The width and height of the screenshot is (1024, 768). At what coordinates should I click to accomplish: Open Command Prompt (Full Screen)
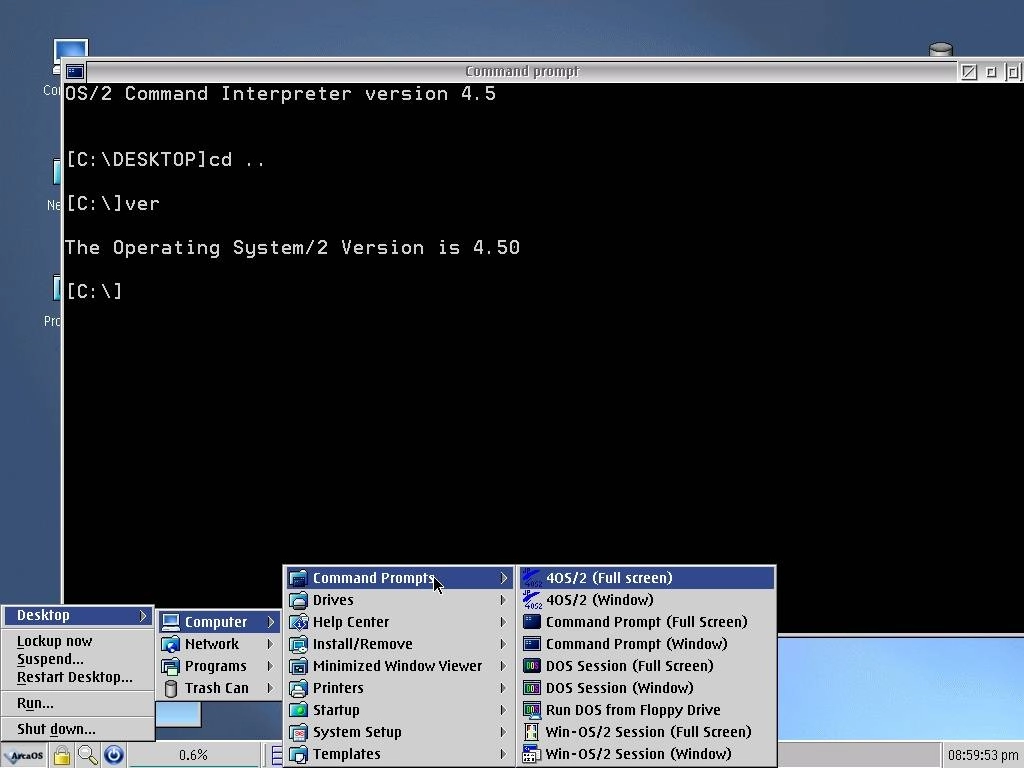click(647, 622)
